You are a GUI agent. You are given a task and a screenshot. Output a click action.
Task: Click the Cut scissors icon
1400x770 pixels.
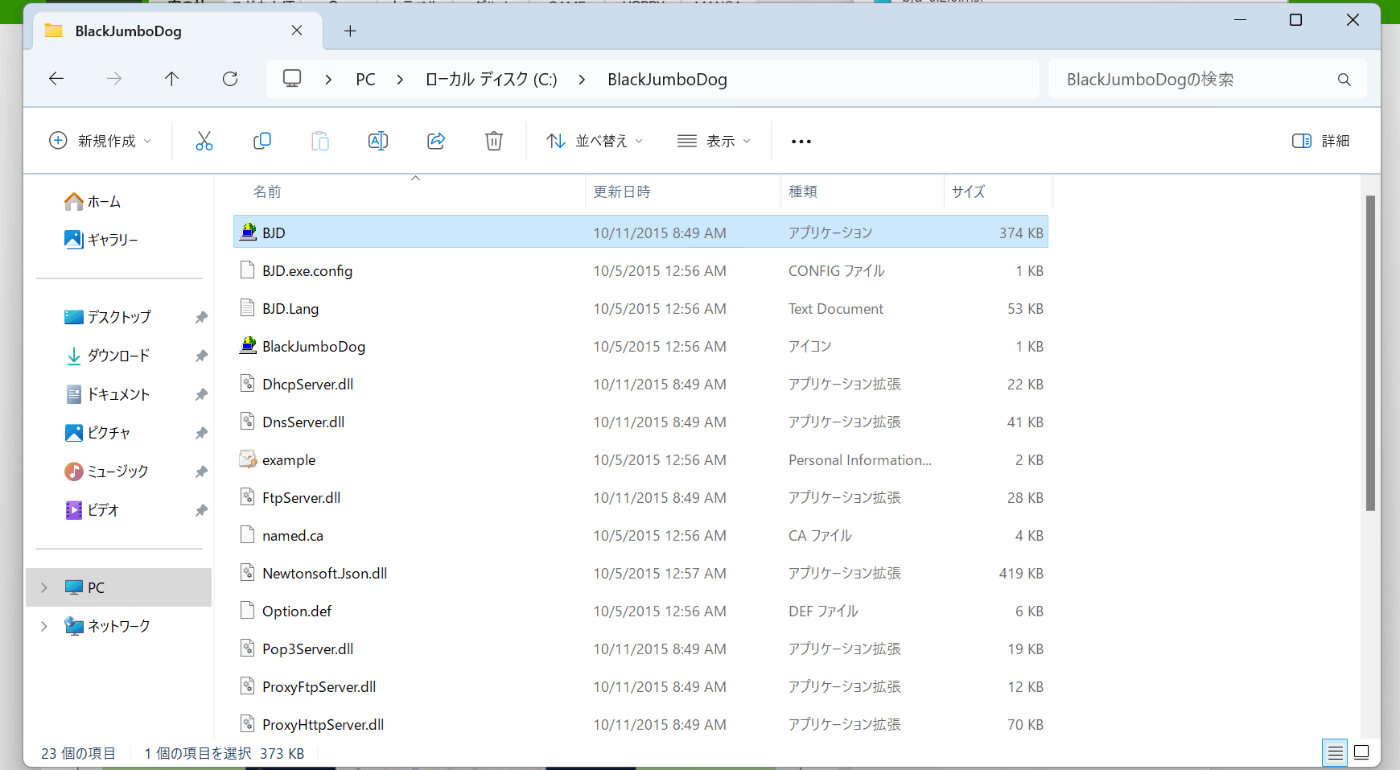point(204,141)
